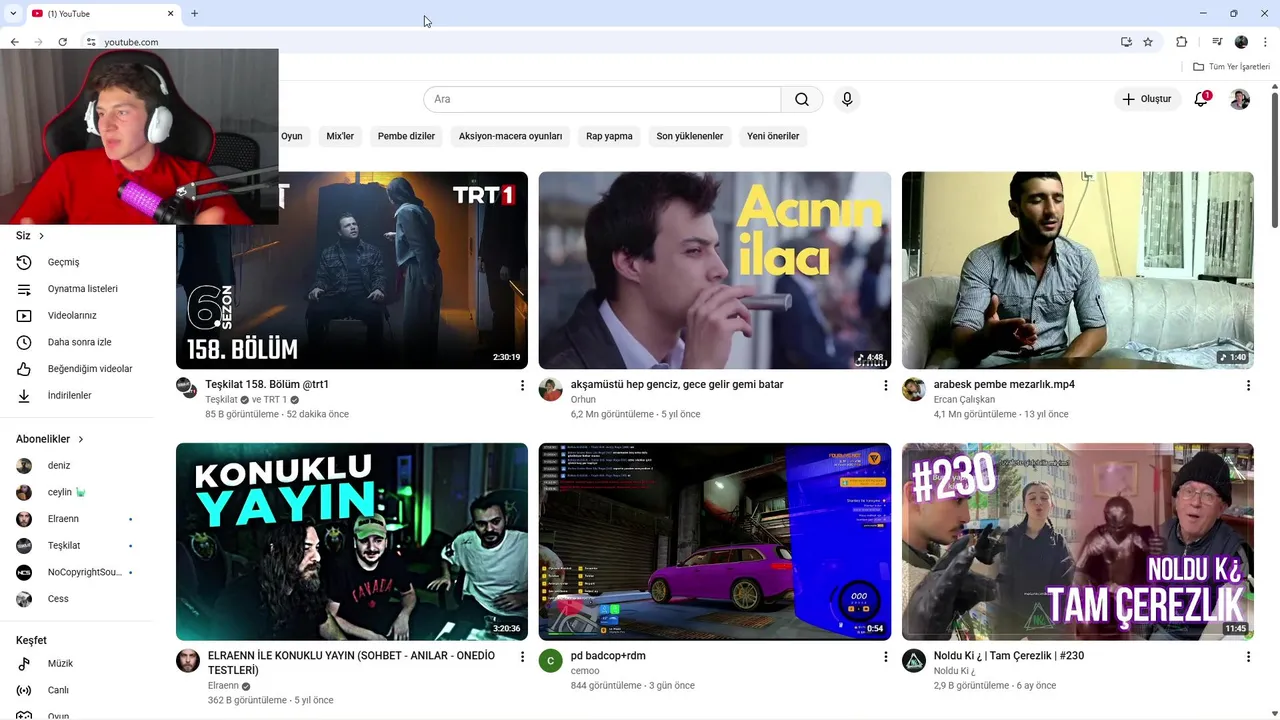Open Orhun channel avatar

[551, 389]
